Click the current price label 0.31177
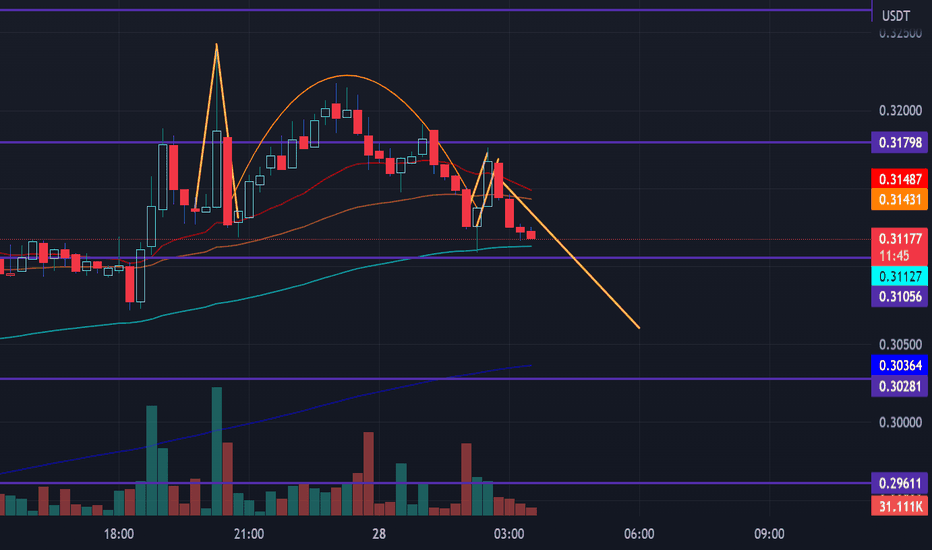 (x=899, y=239)
